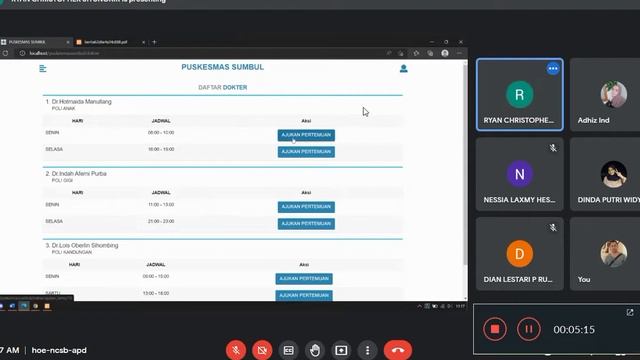The width and height of the screenshot is (640, 360).
Task: Click the localhost address bar
Action: coord(200,53)
